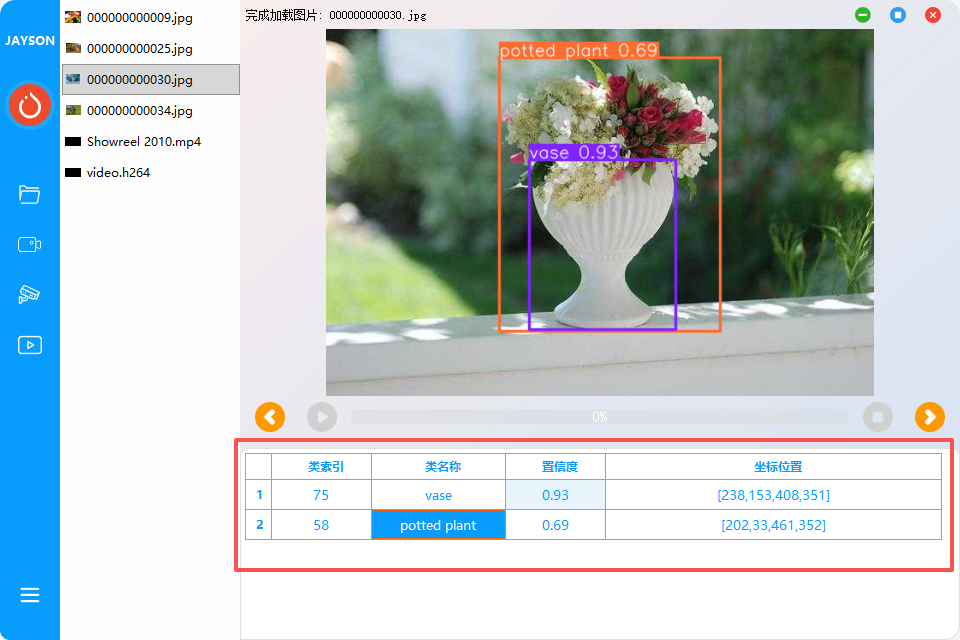Click the coordinates cell [202,33,461,352]
The height and width of the screenshot is (640, 960).
(x=773, y=525)
